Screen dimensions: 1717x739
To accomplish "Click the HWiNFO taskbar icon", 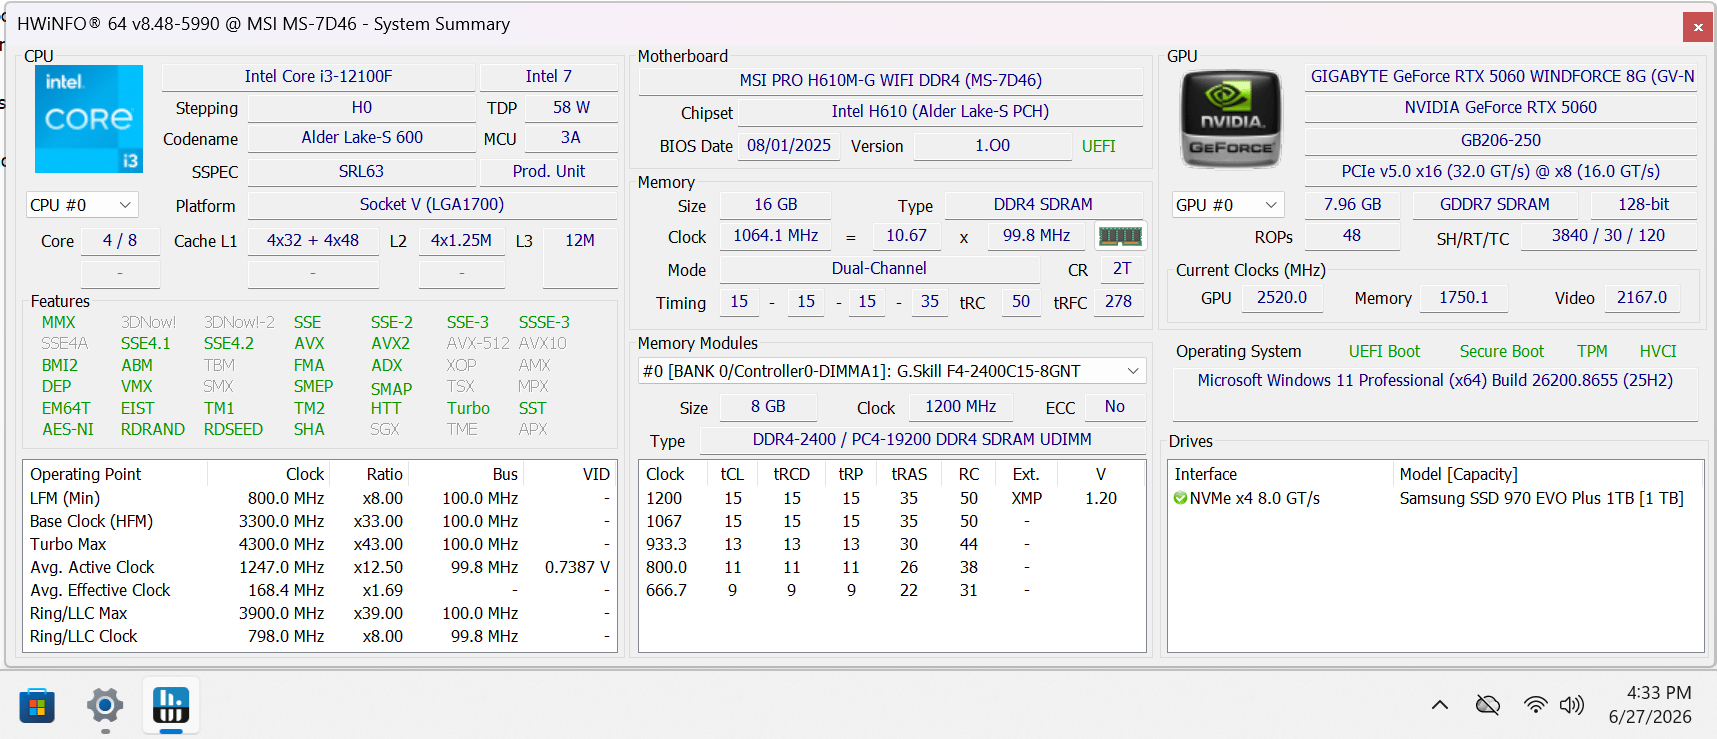I will pyautogui.click(x=171, y=706).
